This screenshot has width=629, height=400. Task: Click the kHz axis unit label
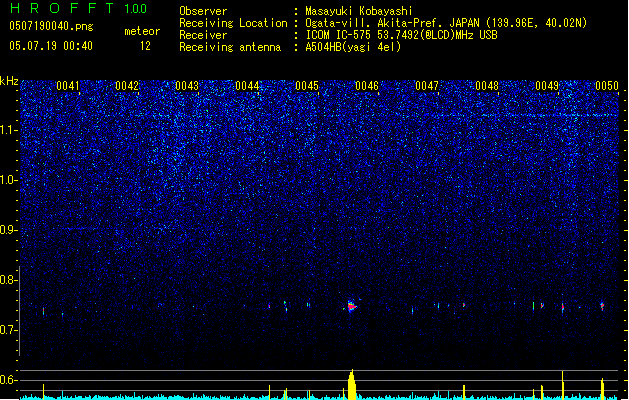pyautogui.click(x=9, y=81)
